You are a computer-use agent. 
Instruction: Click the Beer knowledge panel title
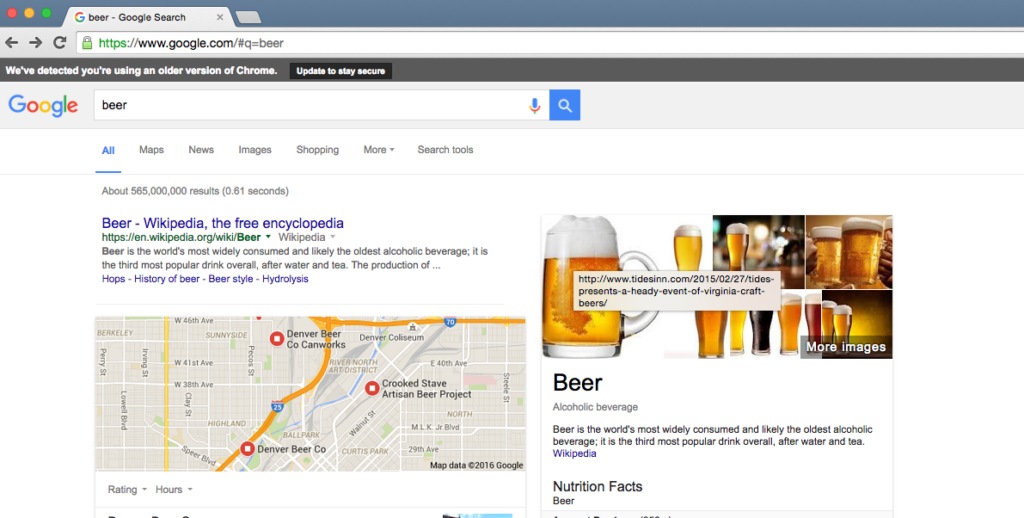pyautogui.click(x=577, y=383)
